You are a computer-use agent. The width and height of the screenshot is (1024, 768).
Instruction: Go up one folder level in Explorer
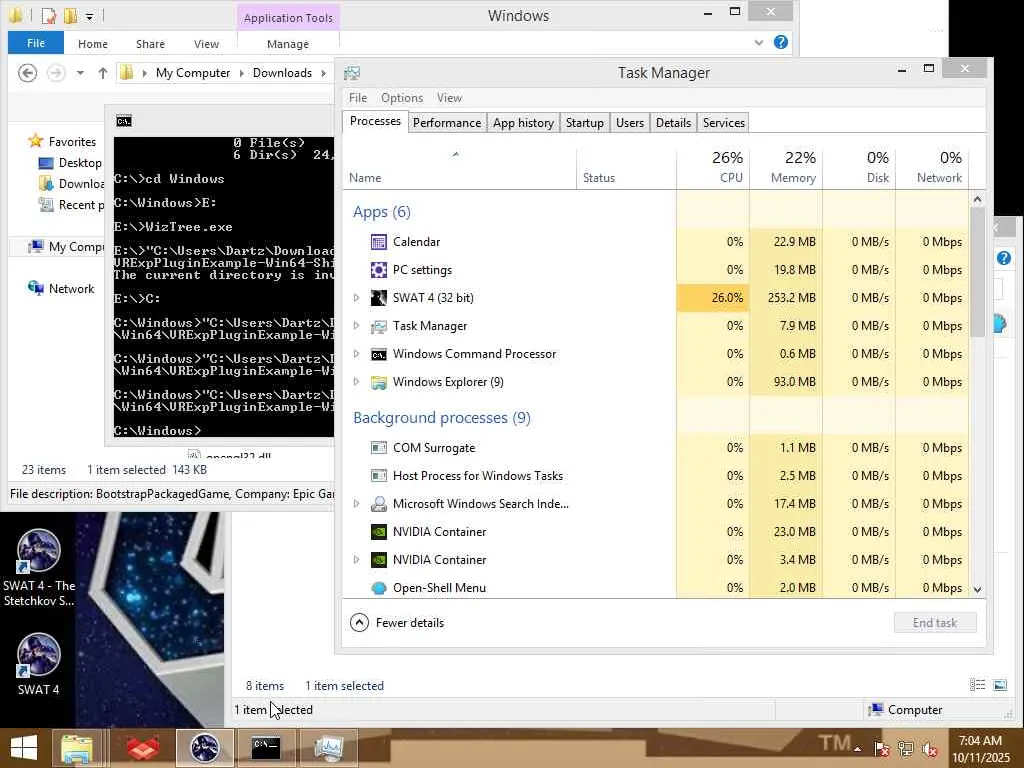103,72
